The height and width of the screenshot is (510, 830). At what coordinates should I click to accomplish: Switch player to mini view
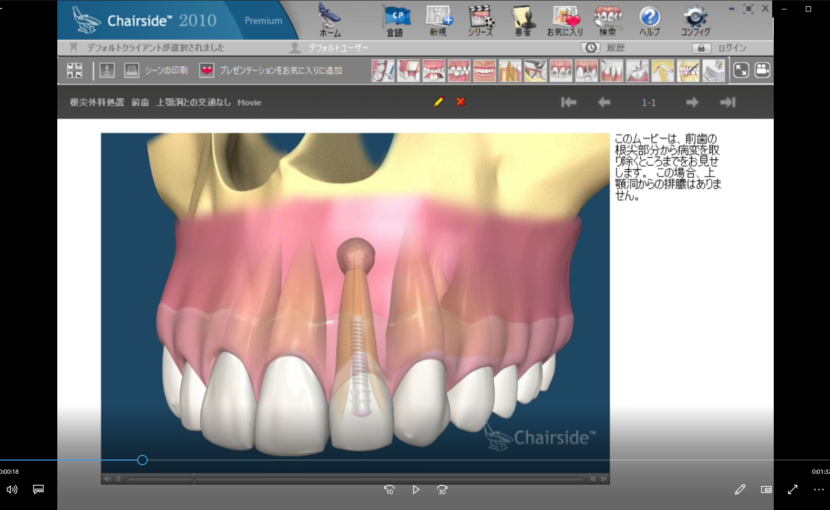click(766, 490)
